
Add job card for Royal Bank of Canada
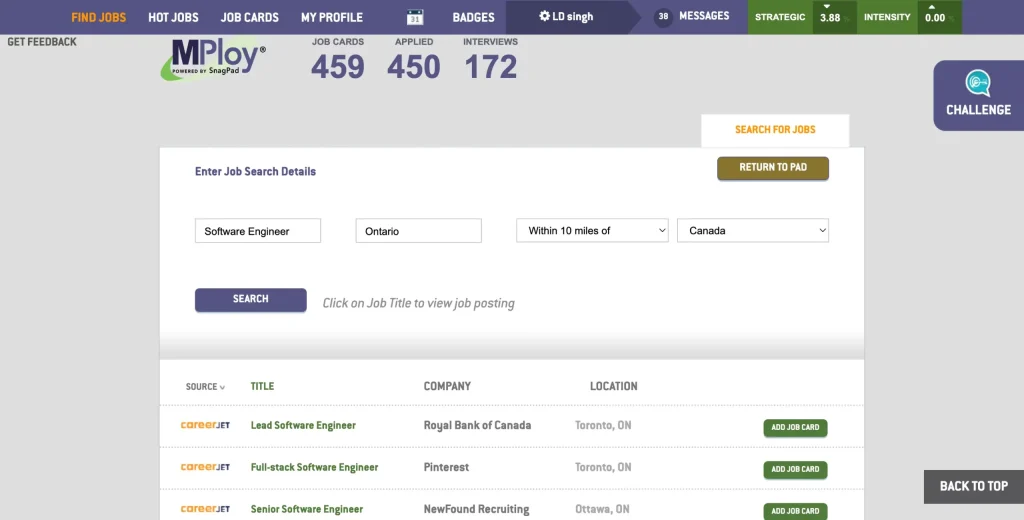[x=795, y=428]
